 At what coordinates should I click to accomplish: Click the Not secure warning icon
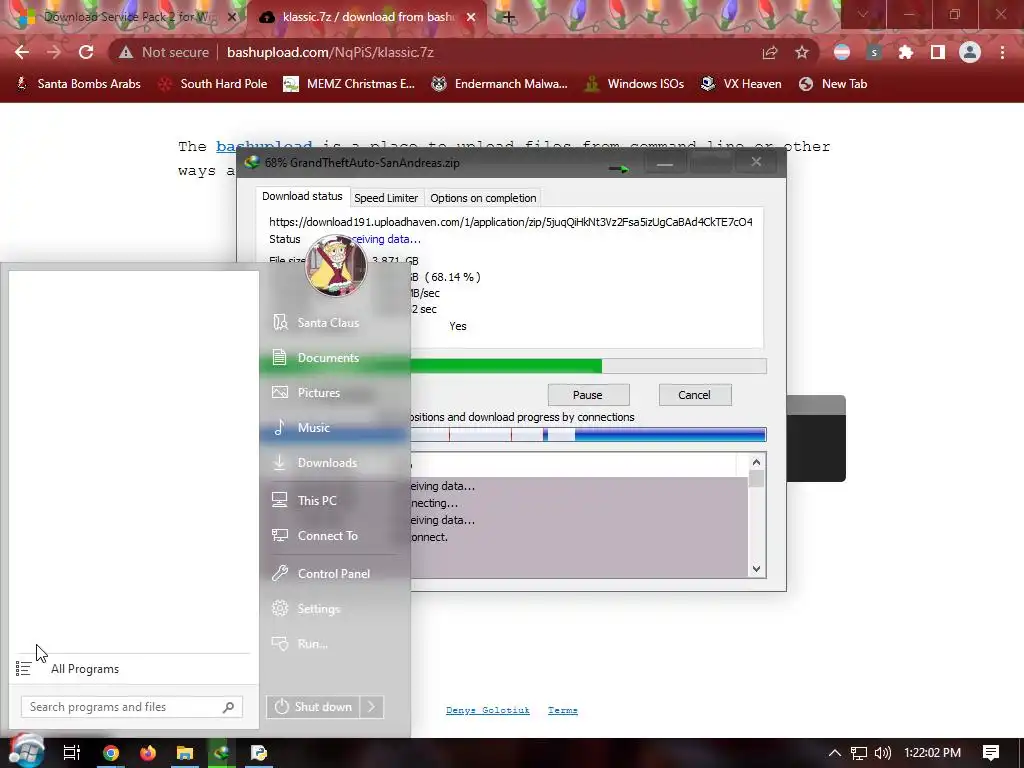coord(125,52)
